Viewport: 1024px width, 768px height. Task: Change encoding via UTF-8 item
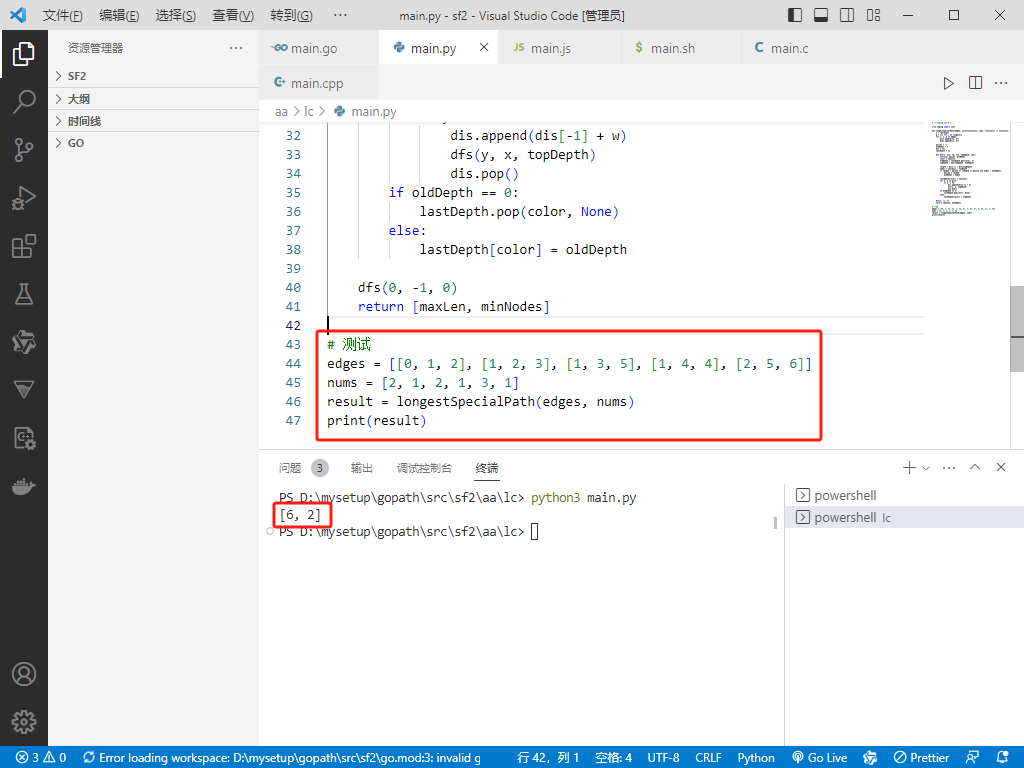(x=664, y=758)
